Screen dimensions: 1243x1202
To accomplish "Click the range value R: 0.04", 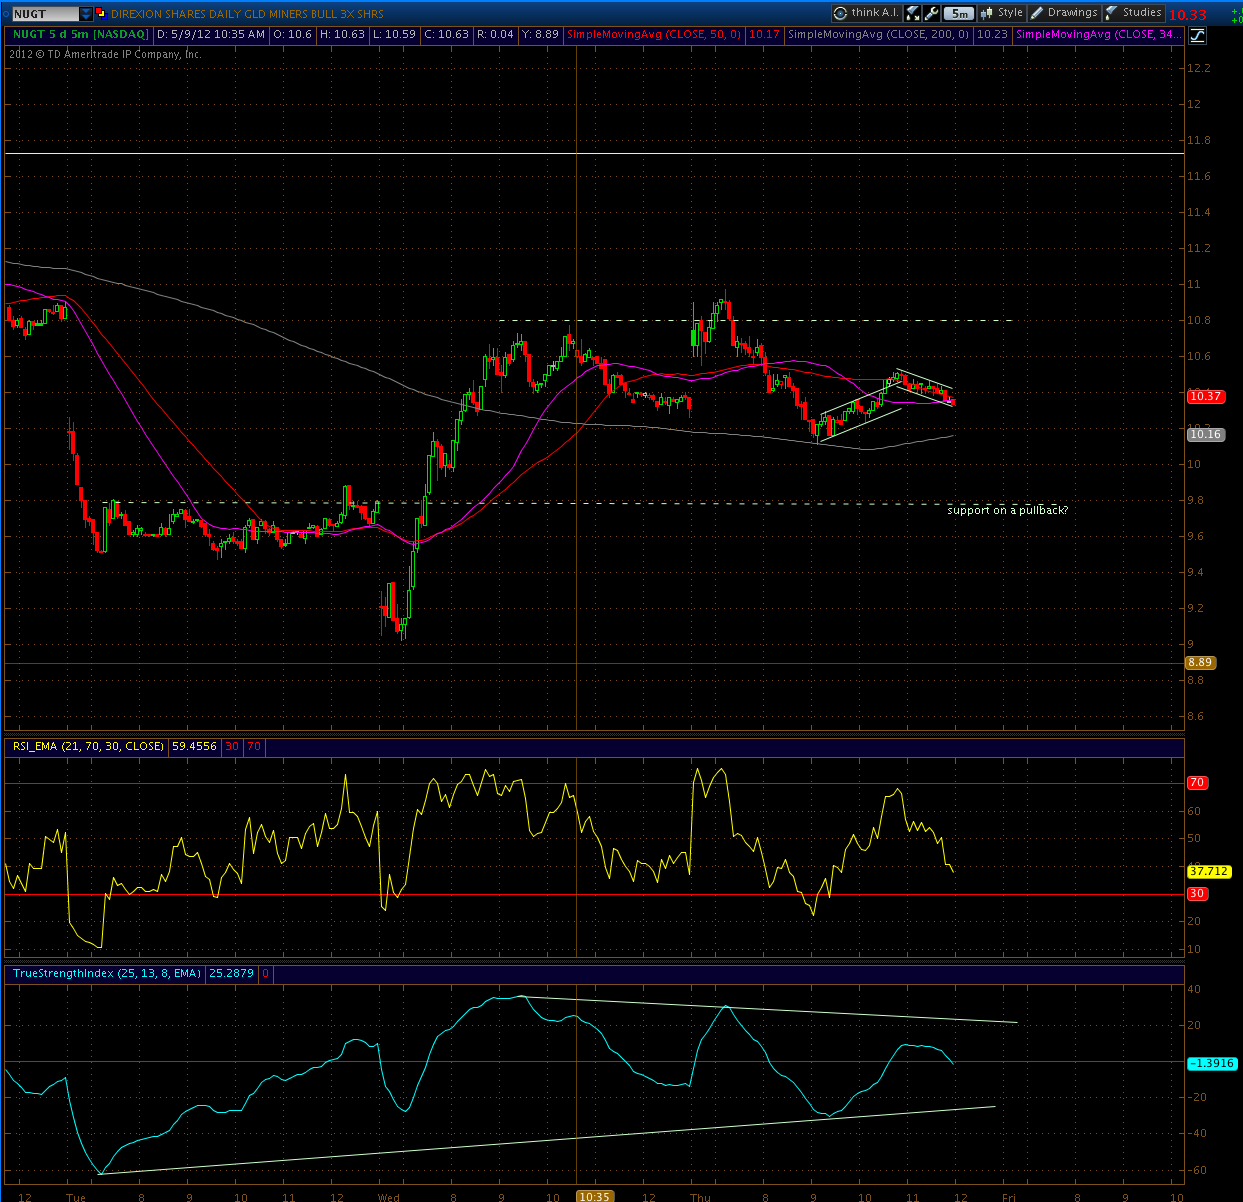I will click(495, 34).
